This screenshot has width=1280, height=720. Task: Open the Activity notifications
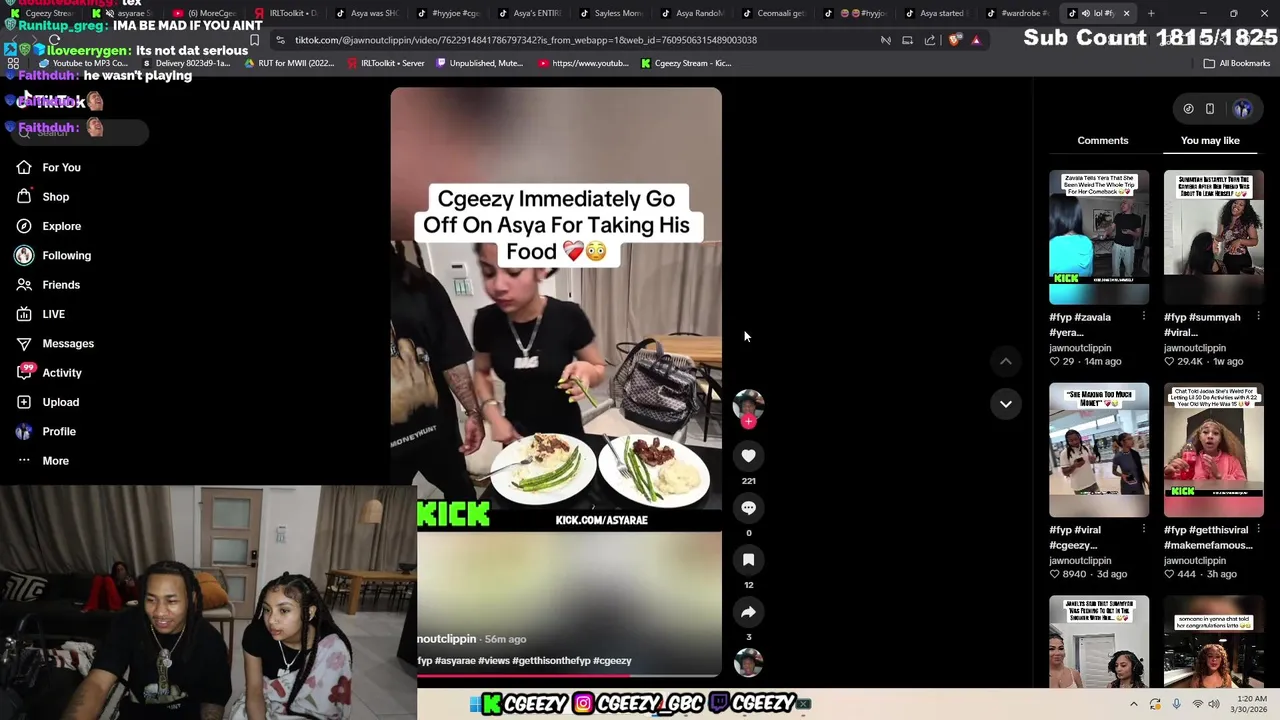tap(49, 373)
